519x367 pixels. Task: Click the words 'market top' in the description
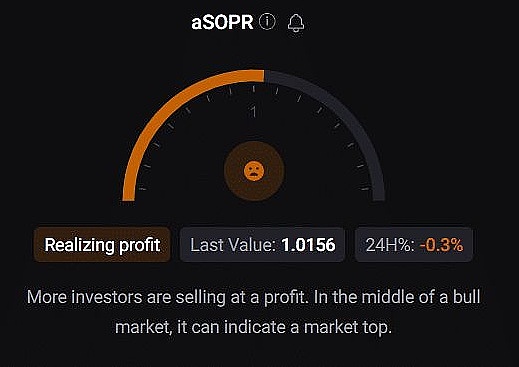(347, 327)
